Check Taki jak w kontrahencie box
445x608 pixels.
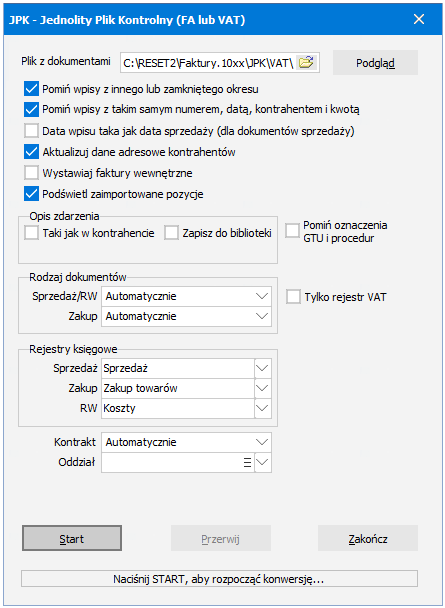click(31, 233)
